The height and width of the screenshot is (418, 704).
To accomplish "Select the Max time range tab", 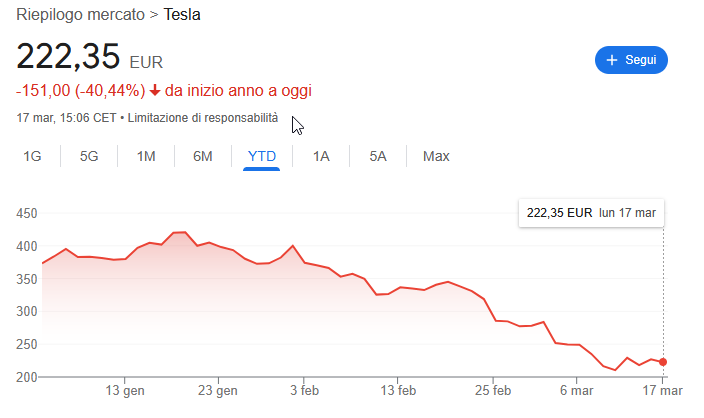I will (436, 156).
